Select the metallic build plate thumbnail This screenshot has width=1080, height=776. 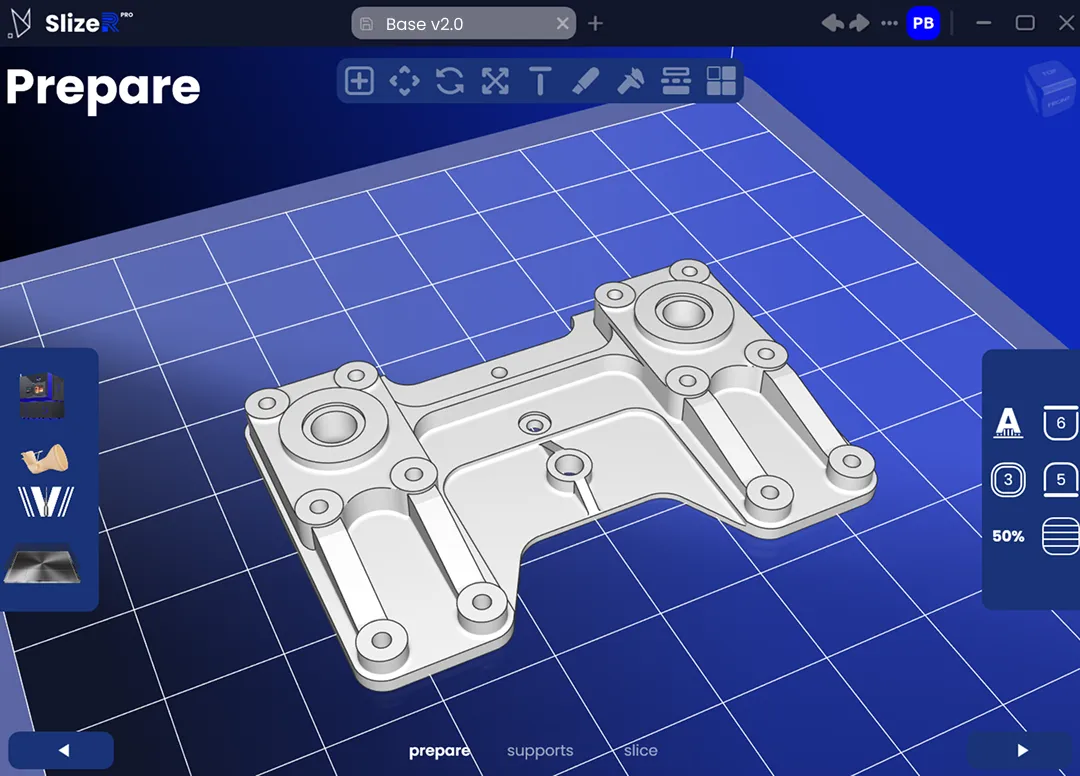42,565
